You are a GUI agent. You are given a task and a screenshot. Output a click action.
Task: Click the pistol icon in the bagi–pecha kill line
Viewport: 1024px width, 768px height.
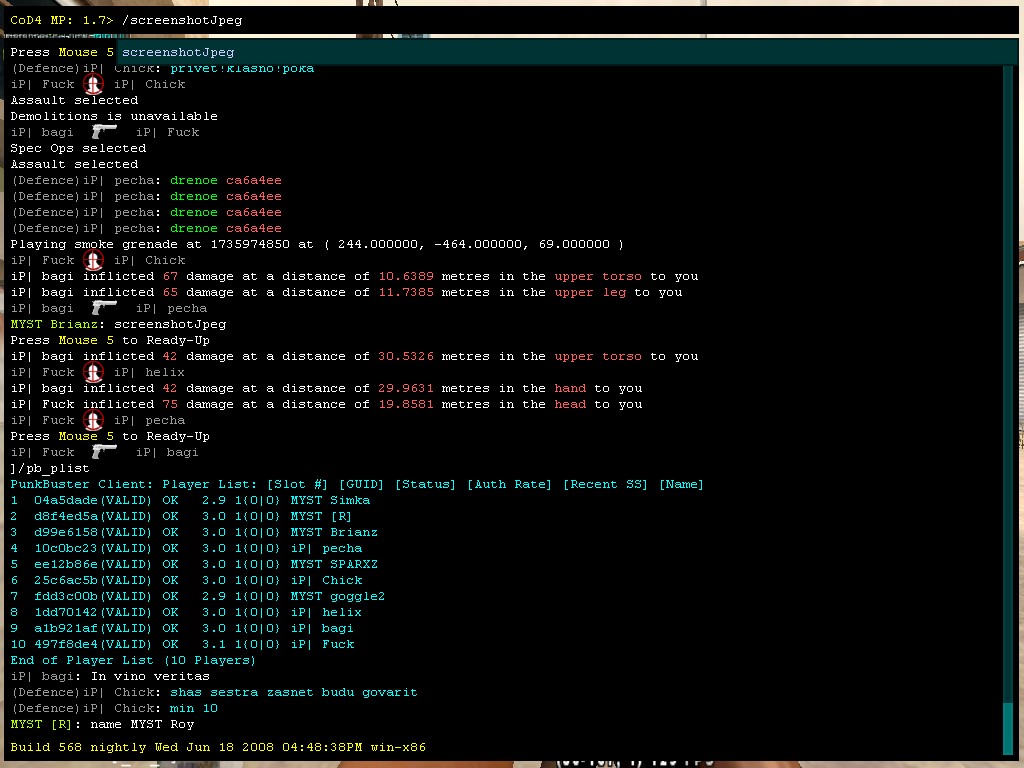point(104,308)
